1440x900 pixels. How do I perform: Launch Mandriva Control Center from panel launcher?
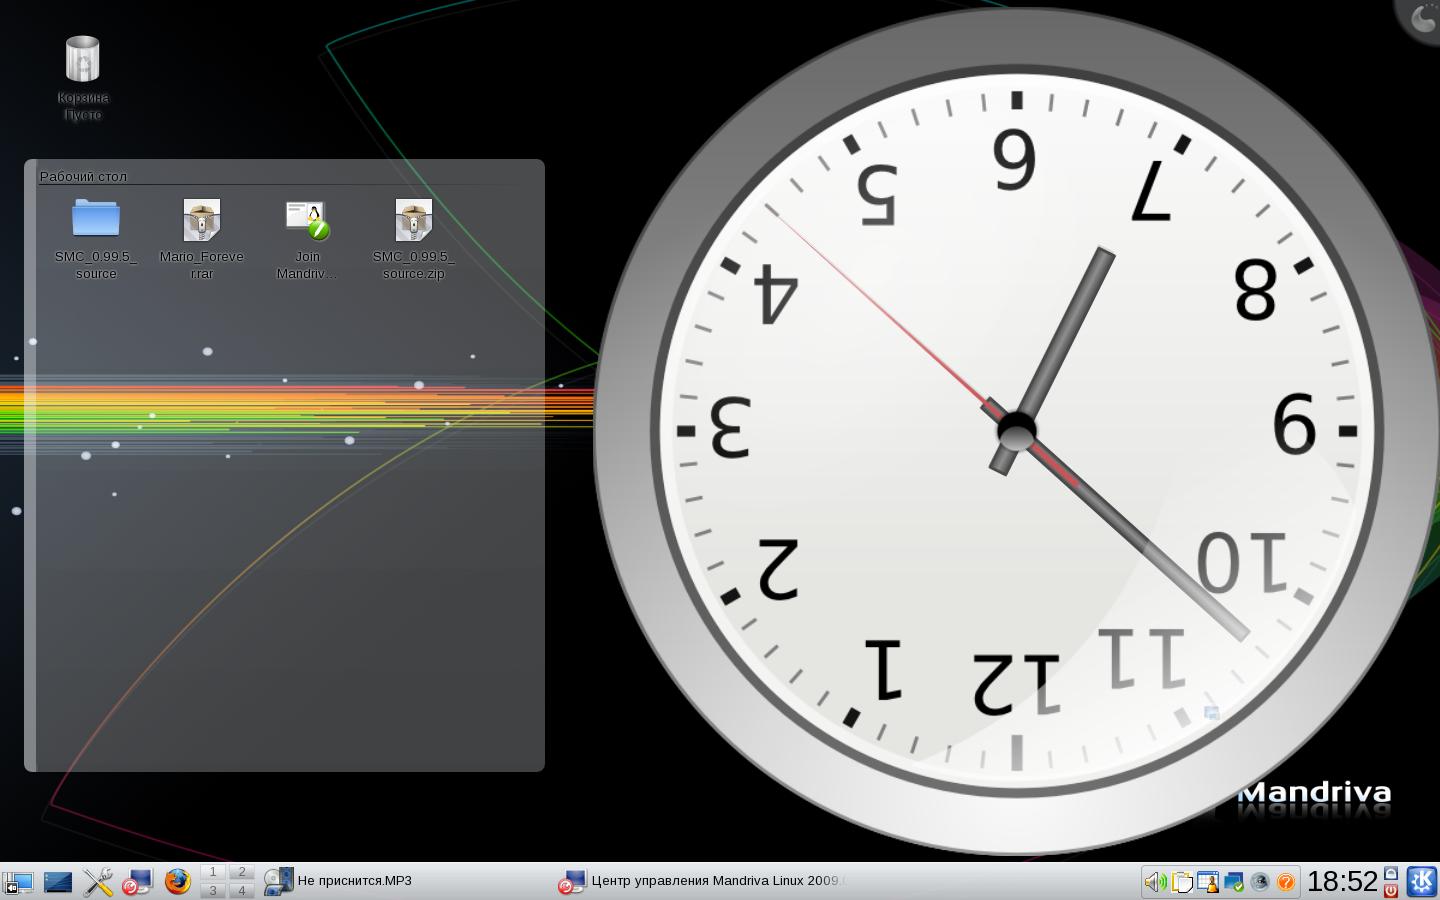pos(137,882)
